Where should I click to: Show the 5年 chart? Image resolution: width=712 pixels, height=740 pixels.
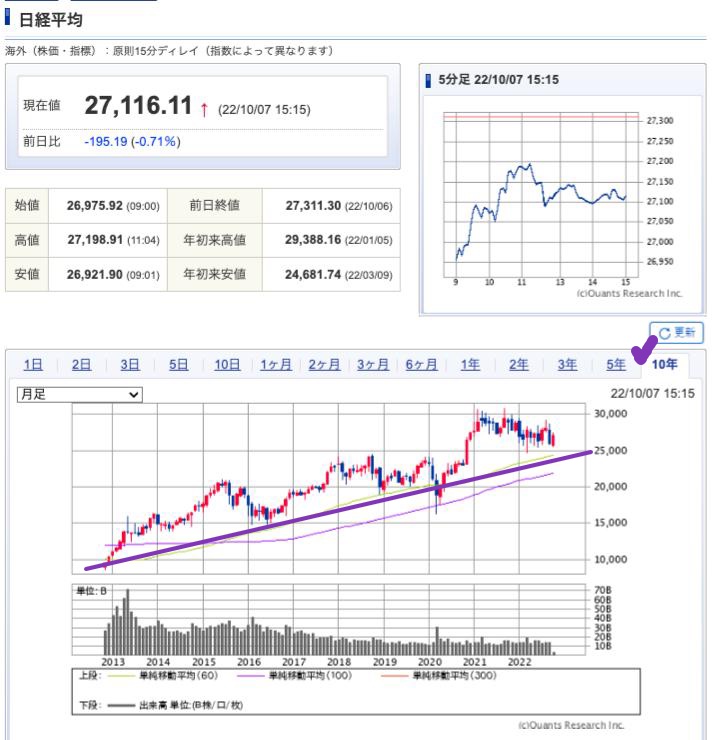616,365
